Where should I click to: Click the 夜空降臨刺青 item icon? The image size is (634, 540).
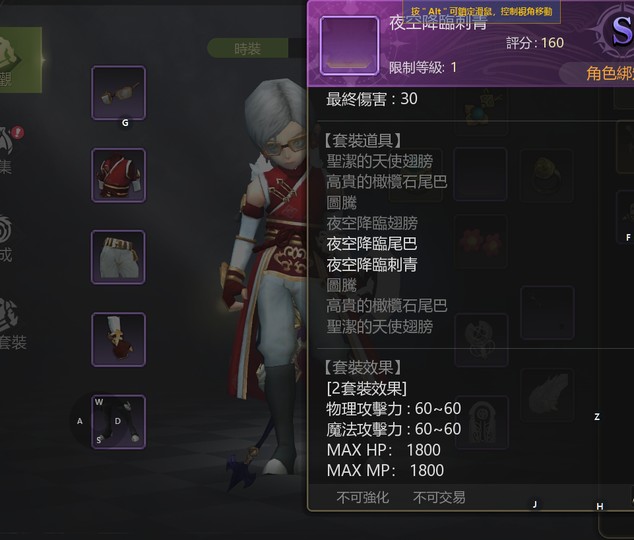tap(350, 45)
